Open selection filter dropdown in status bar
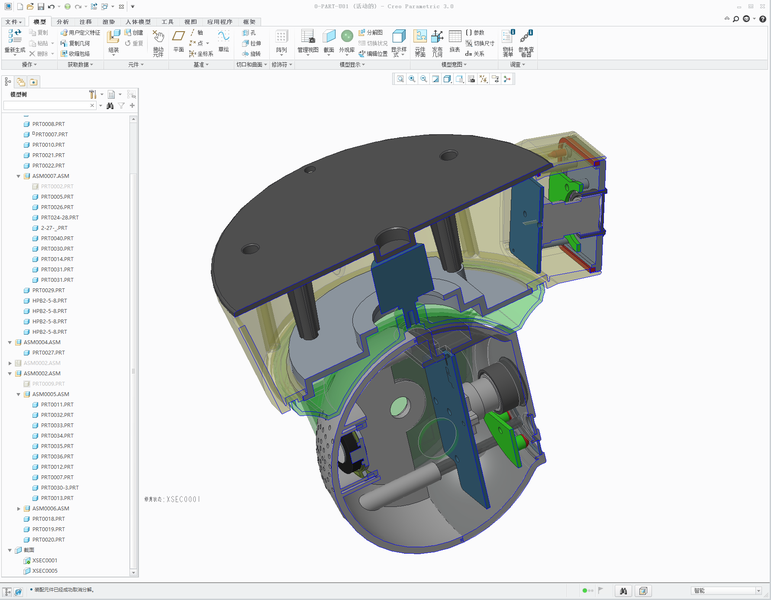Screen dimensions: 771x600 (x=758, y=591)
